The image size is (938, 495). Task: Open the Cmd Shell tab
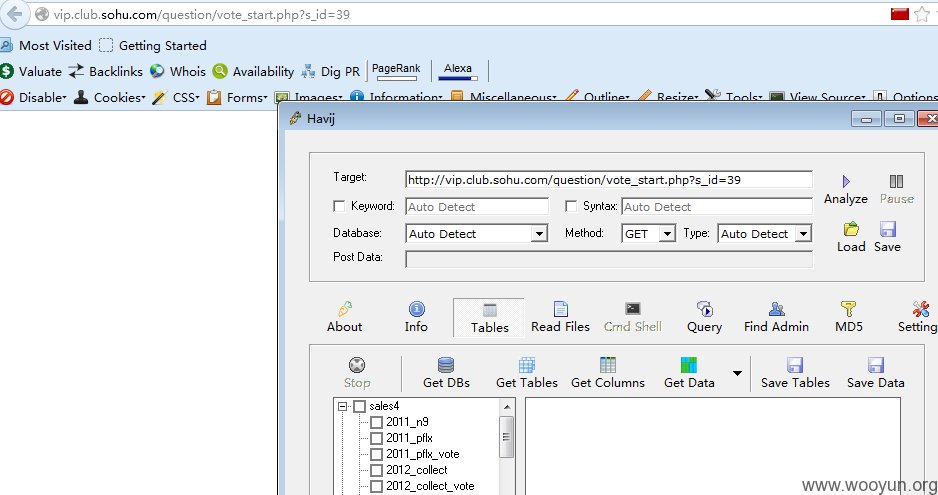click(x=632, y=317)
